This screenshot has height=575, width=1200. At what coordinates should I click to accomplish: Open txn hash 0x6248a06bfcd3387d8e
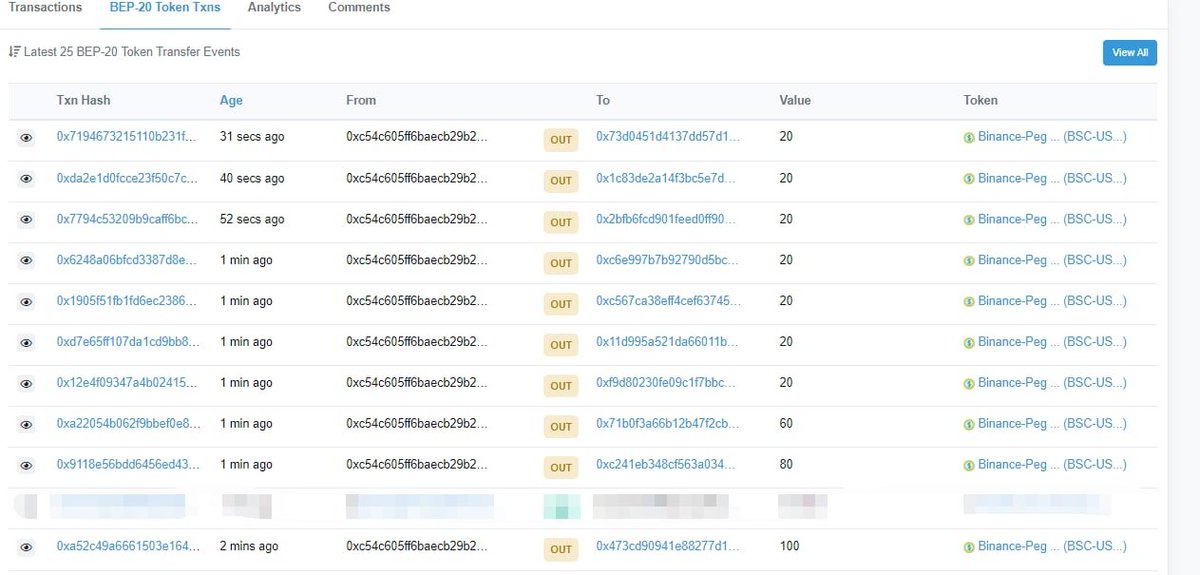click(x=128, y=260)
